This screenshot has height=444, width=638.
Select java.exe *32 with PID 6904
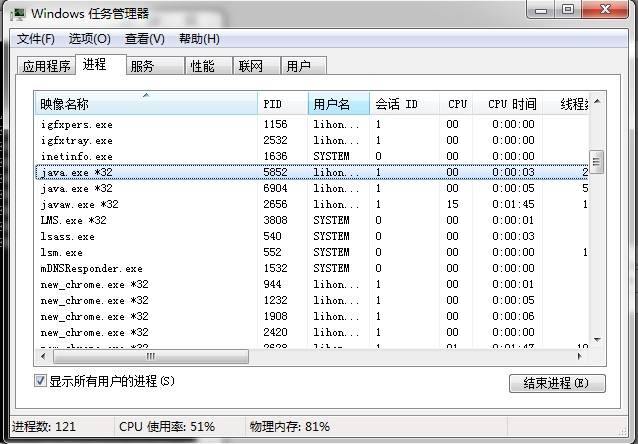(x=312, y=188)
